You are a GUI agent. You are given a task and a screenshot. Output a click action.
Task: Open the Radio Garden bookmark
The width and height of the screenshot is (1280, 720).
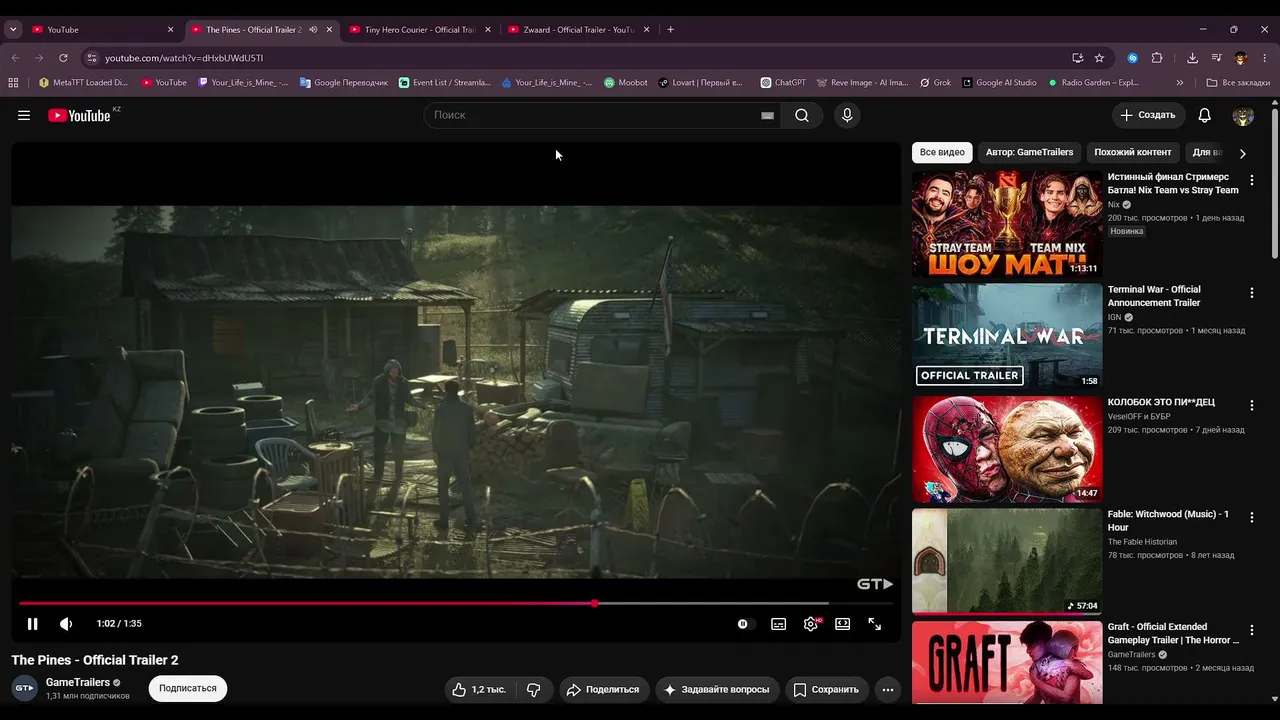point(1093,83)
